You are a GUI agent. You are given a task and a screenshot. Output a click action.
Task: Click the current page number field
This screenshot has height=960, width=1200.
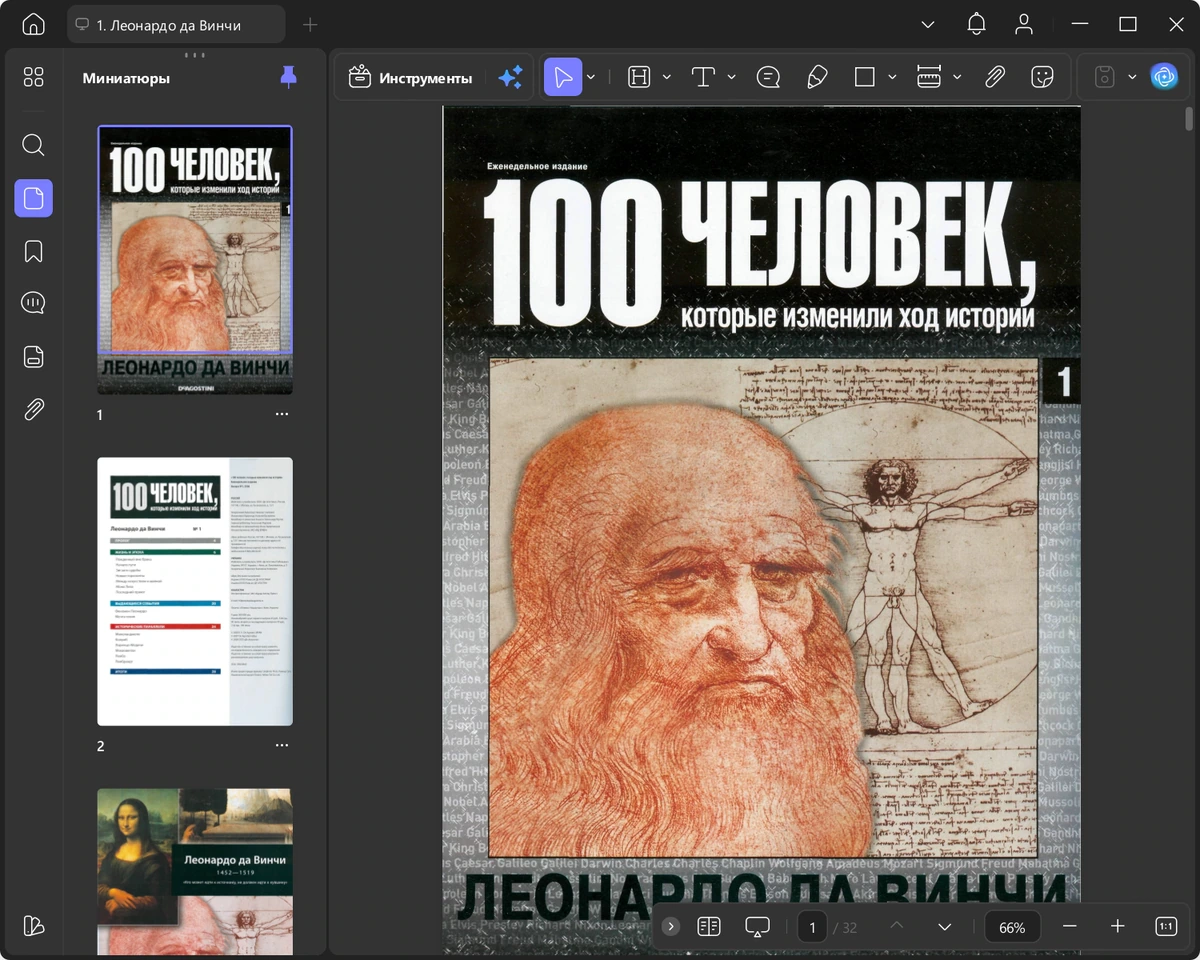click(812, 927)
